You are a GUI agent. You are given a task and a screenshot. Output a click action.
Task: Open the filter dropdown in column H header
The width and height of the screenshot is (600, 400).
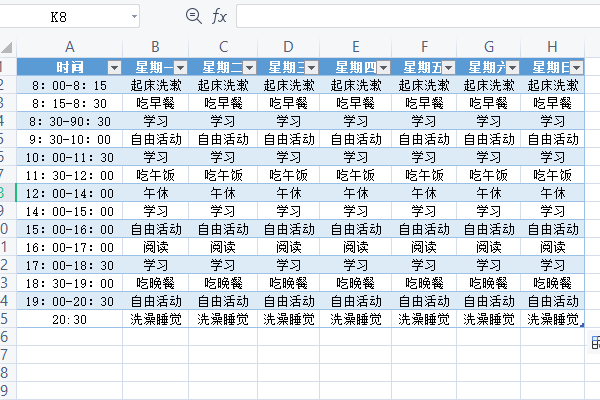(577, 68)
